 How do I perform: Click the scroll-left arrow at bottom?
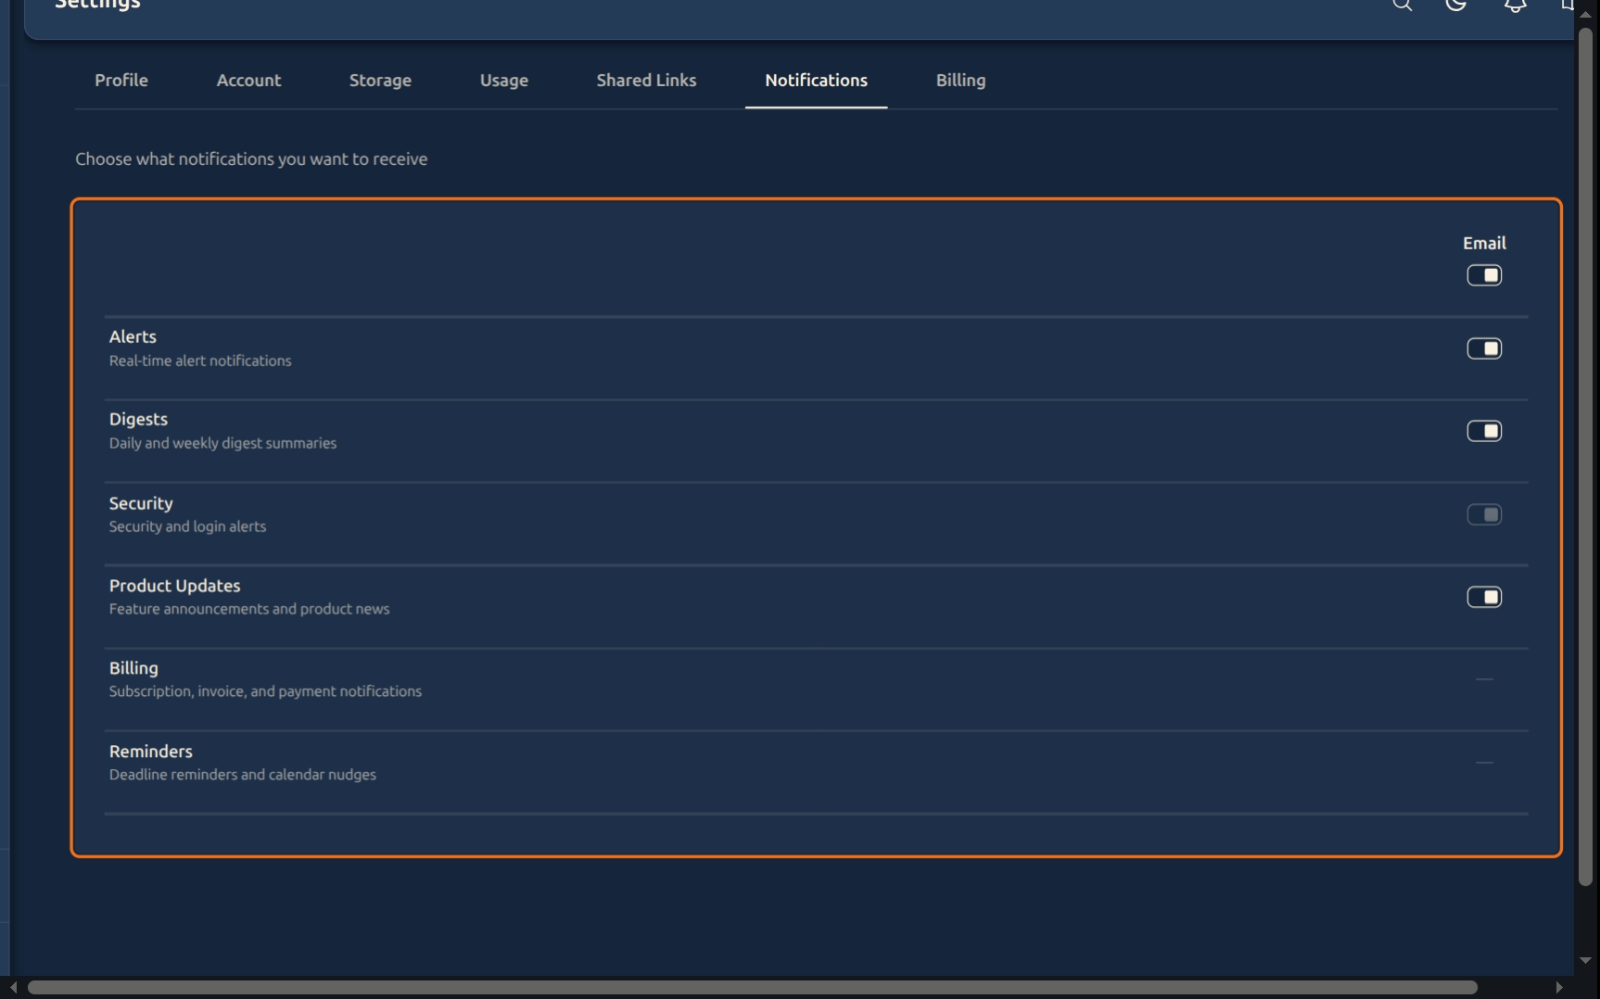[x=13, y=987]
